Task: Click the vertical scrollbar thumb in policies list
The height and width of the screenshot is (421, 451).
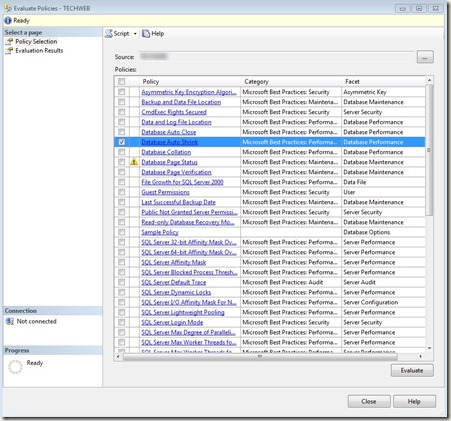Action: click(x=429, y=150)
